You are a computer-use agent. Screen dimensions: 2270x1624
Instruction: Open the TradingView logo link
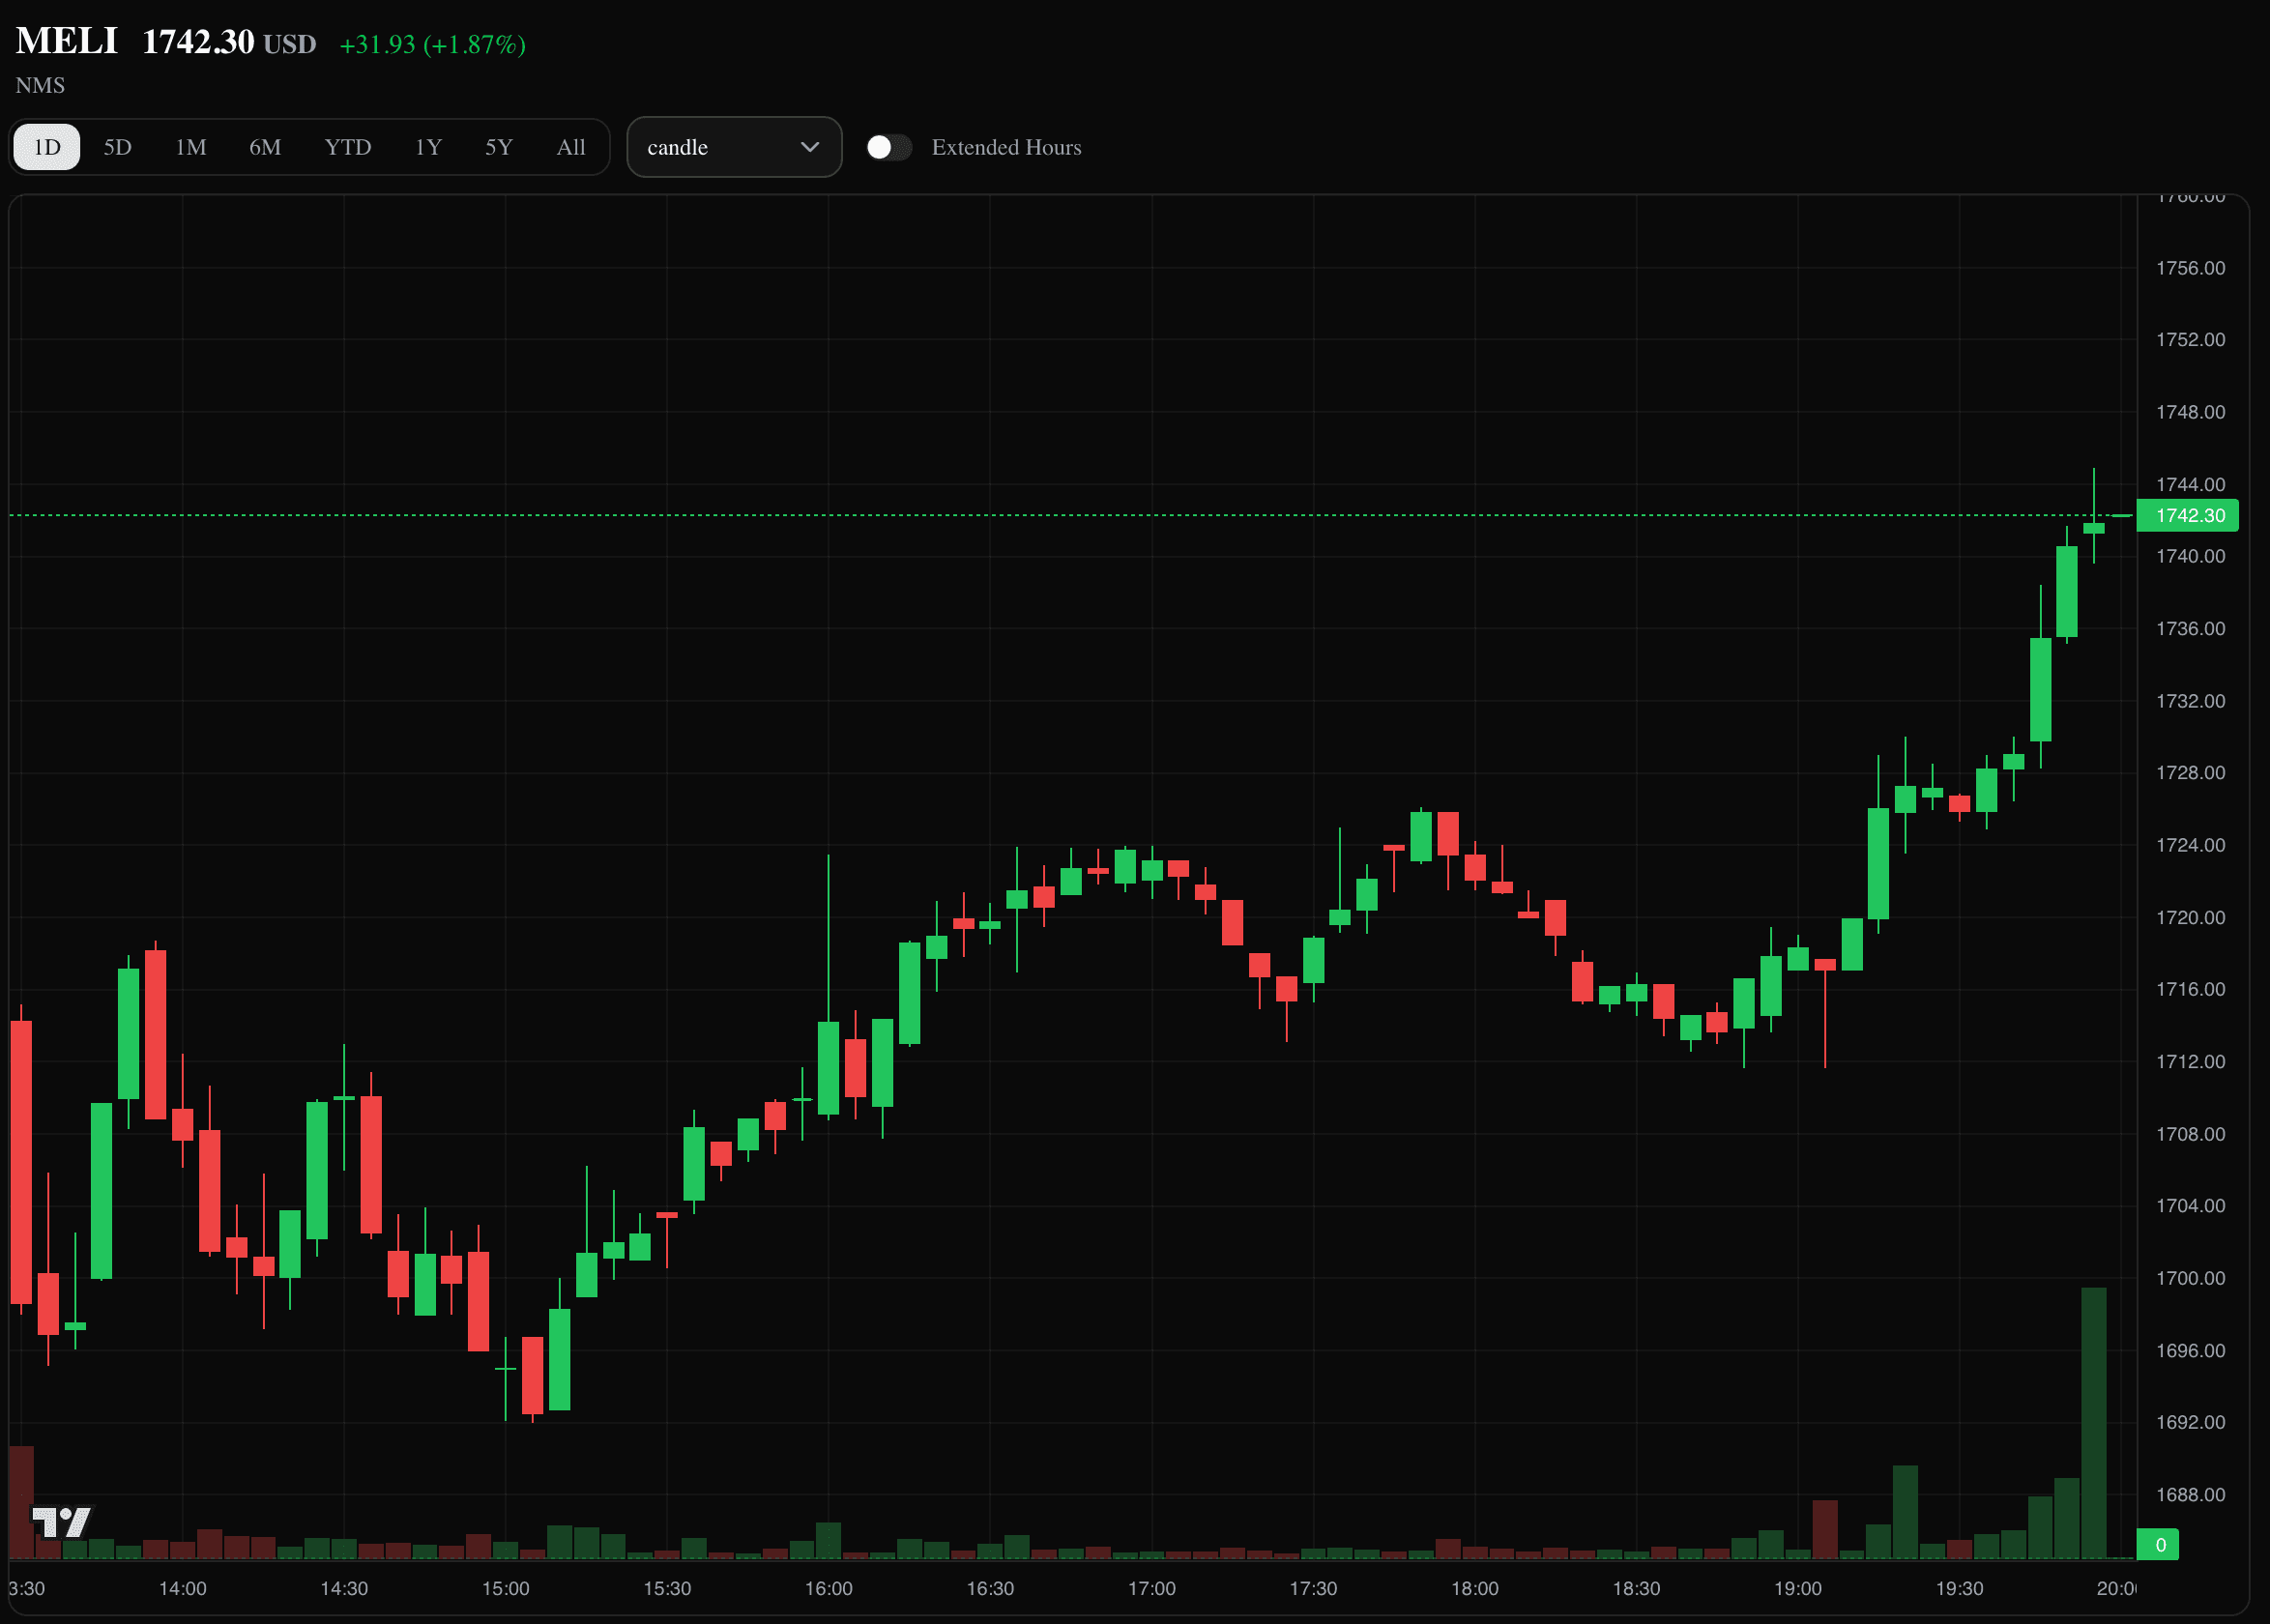tap(62, 1522)
